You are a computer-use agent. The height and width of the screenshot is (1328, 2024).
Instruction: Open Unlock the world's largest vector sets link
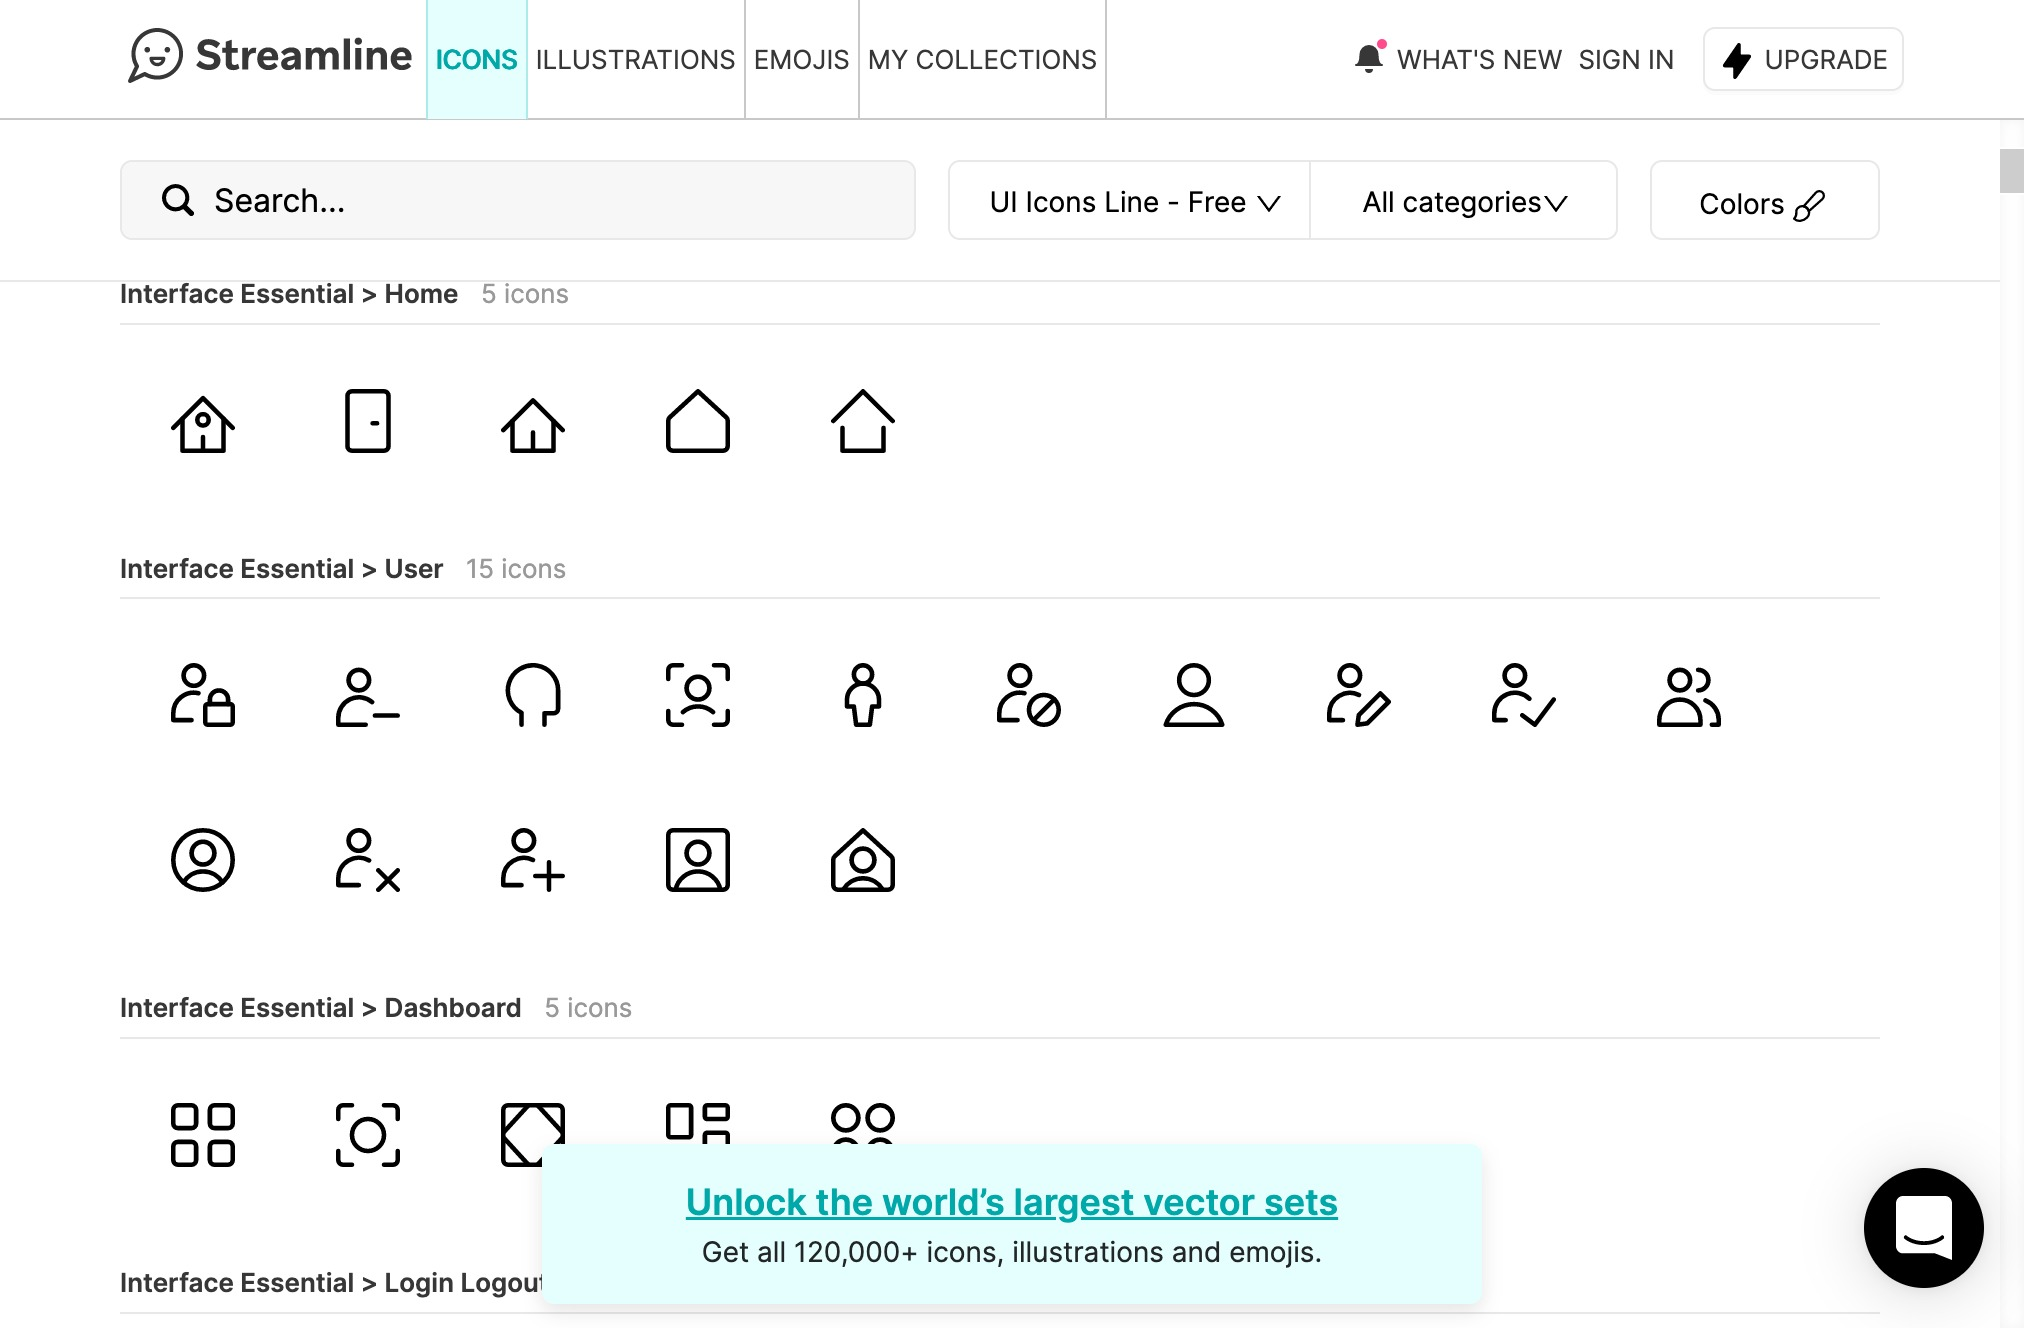pos(1011,1202)
